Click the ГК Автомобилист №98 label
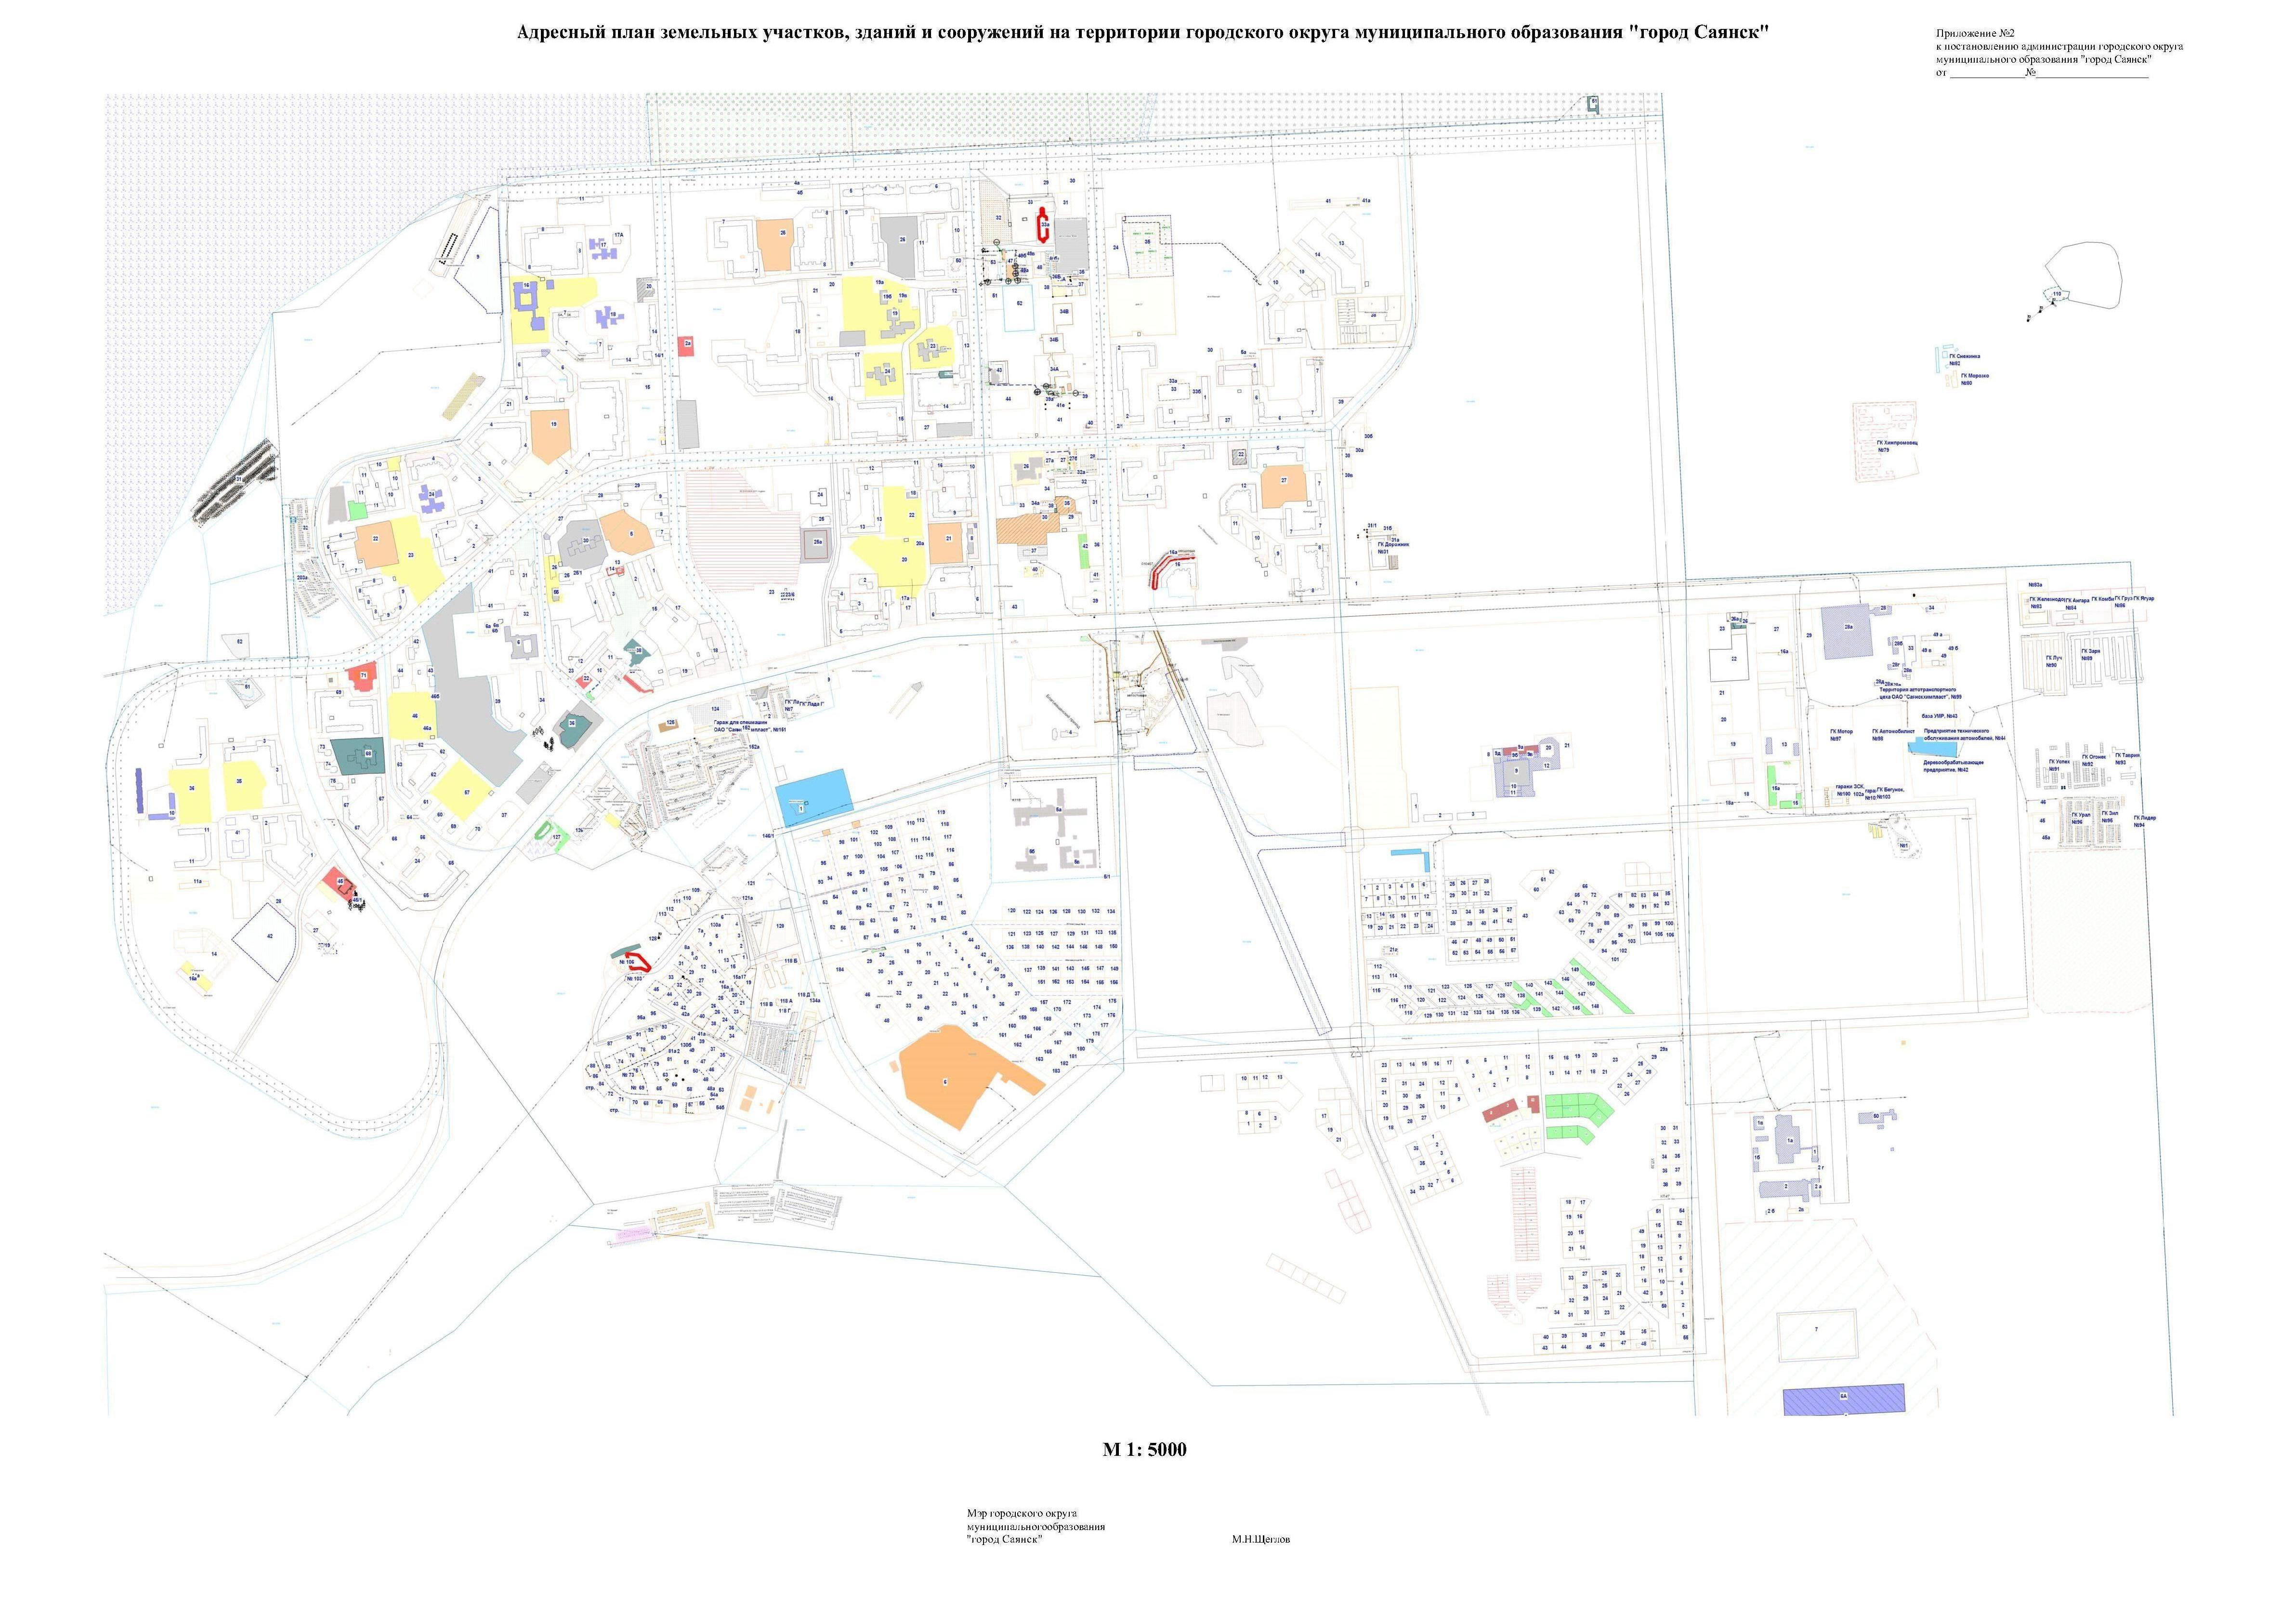Viewport: 2296px width, 1624px height. (1893, 734)
